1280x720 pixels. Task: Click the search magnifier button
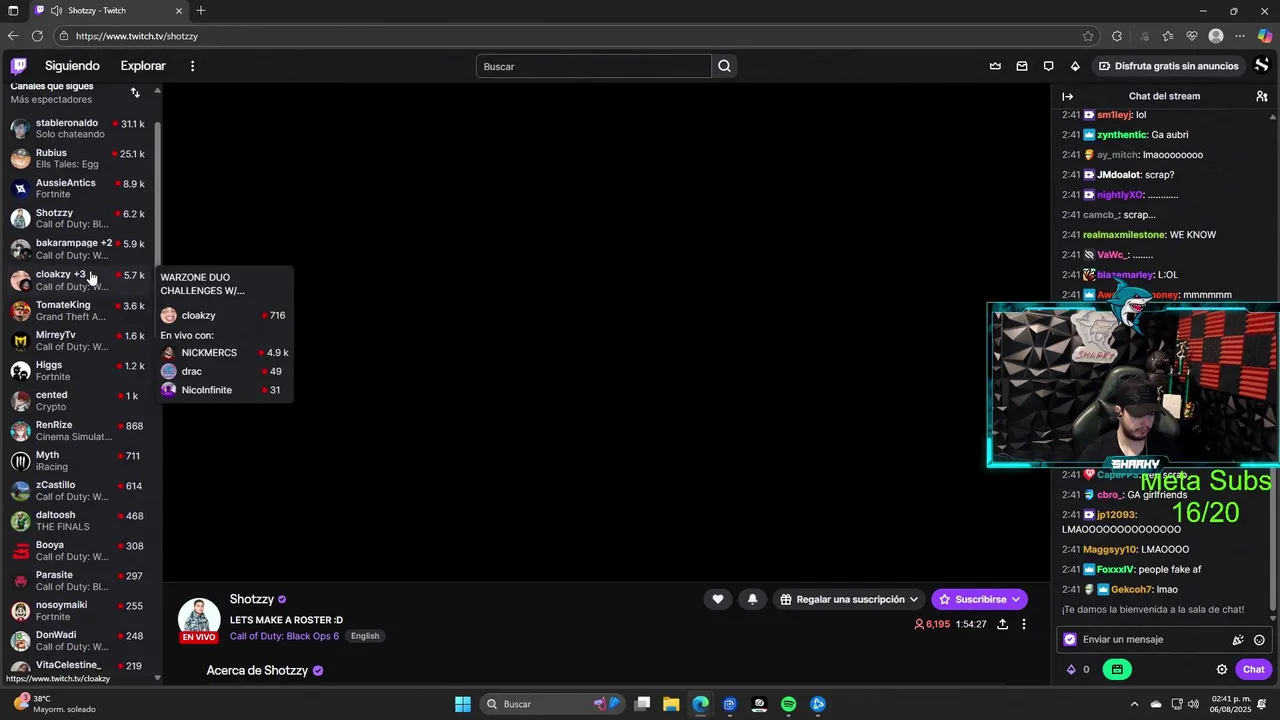(x=725, y=66)
